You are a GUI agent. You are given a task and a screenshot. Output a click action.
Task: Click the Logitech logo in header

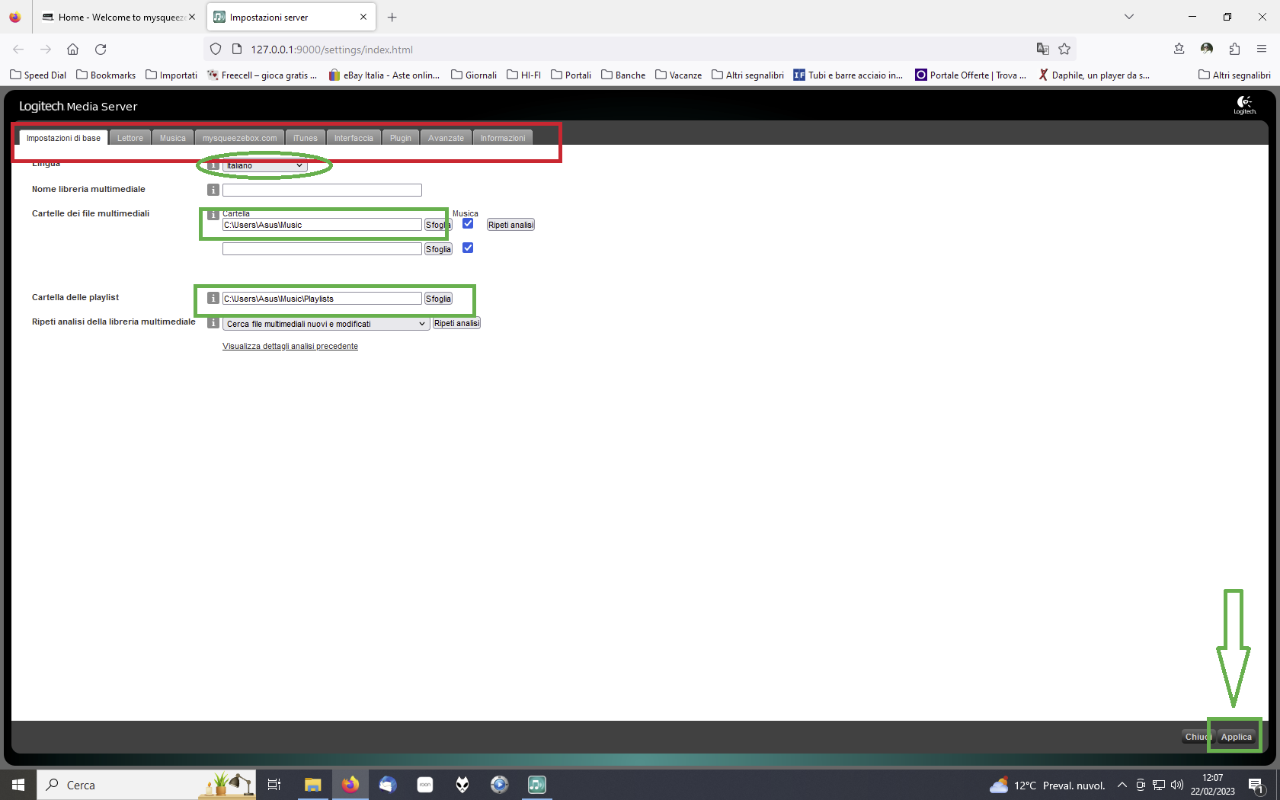1244,105
